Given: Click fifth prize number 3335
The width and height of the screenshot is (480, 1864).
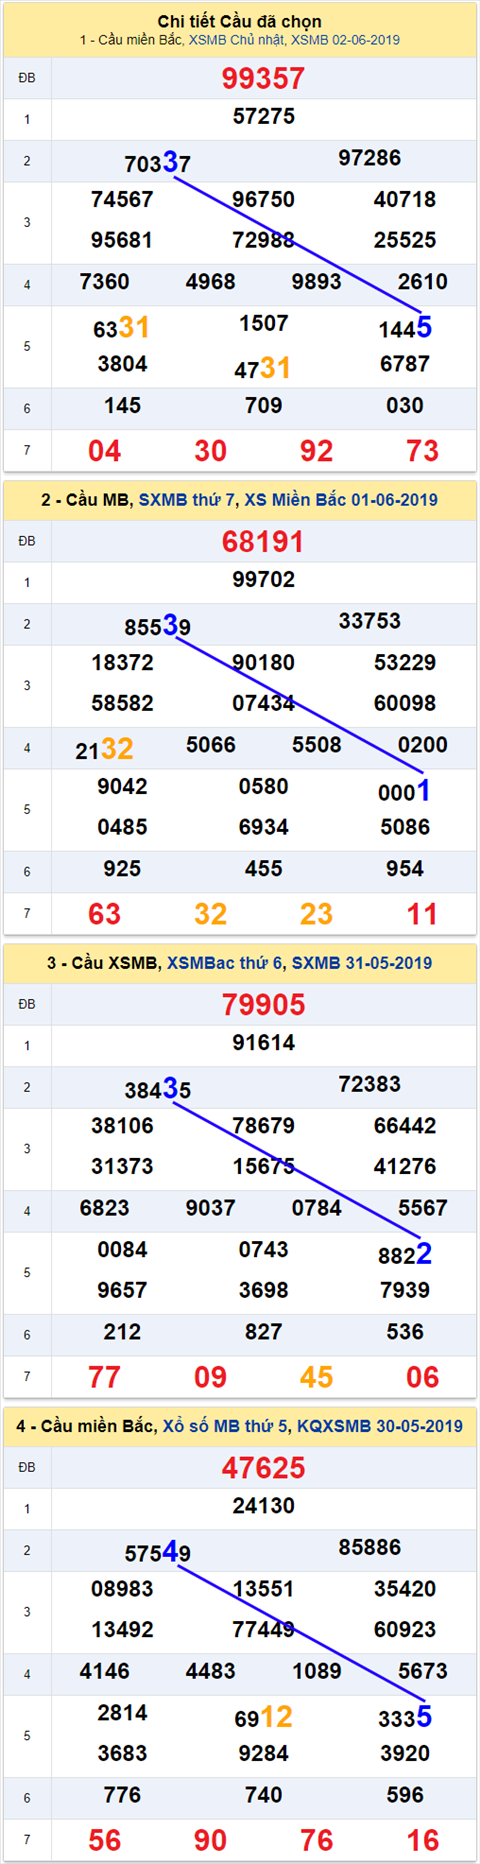Looking at the screenshot, I should pyautogui.click(x=405, y=1716).
